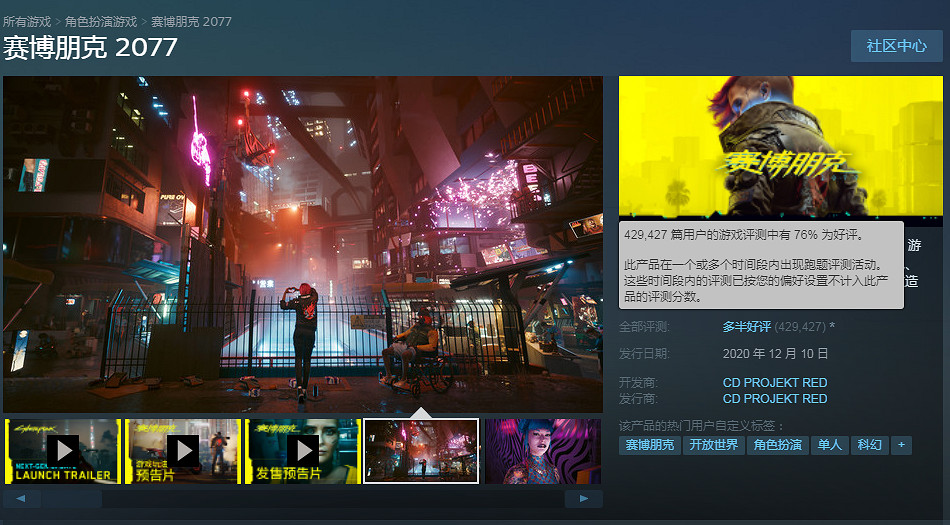Open the 社区中心 community hub
The width and height of the screenshot is (950, 525).
[x=897, y=46]
